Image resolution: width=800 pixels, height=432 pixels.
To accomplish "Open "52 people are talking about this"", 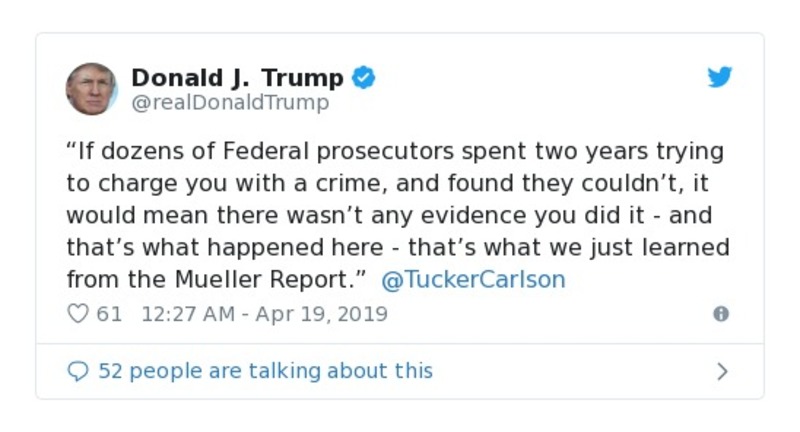I will click(x=265, y=371).
